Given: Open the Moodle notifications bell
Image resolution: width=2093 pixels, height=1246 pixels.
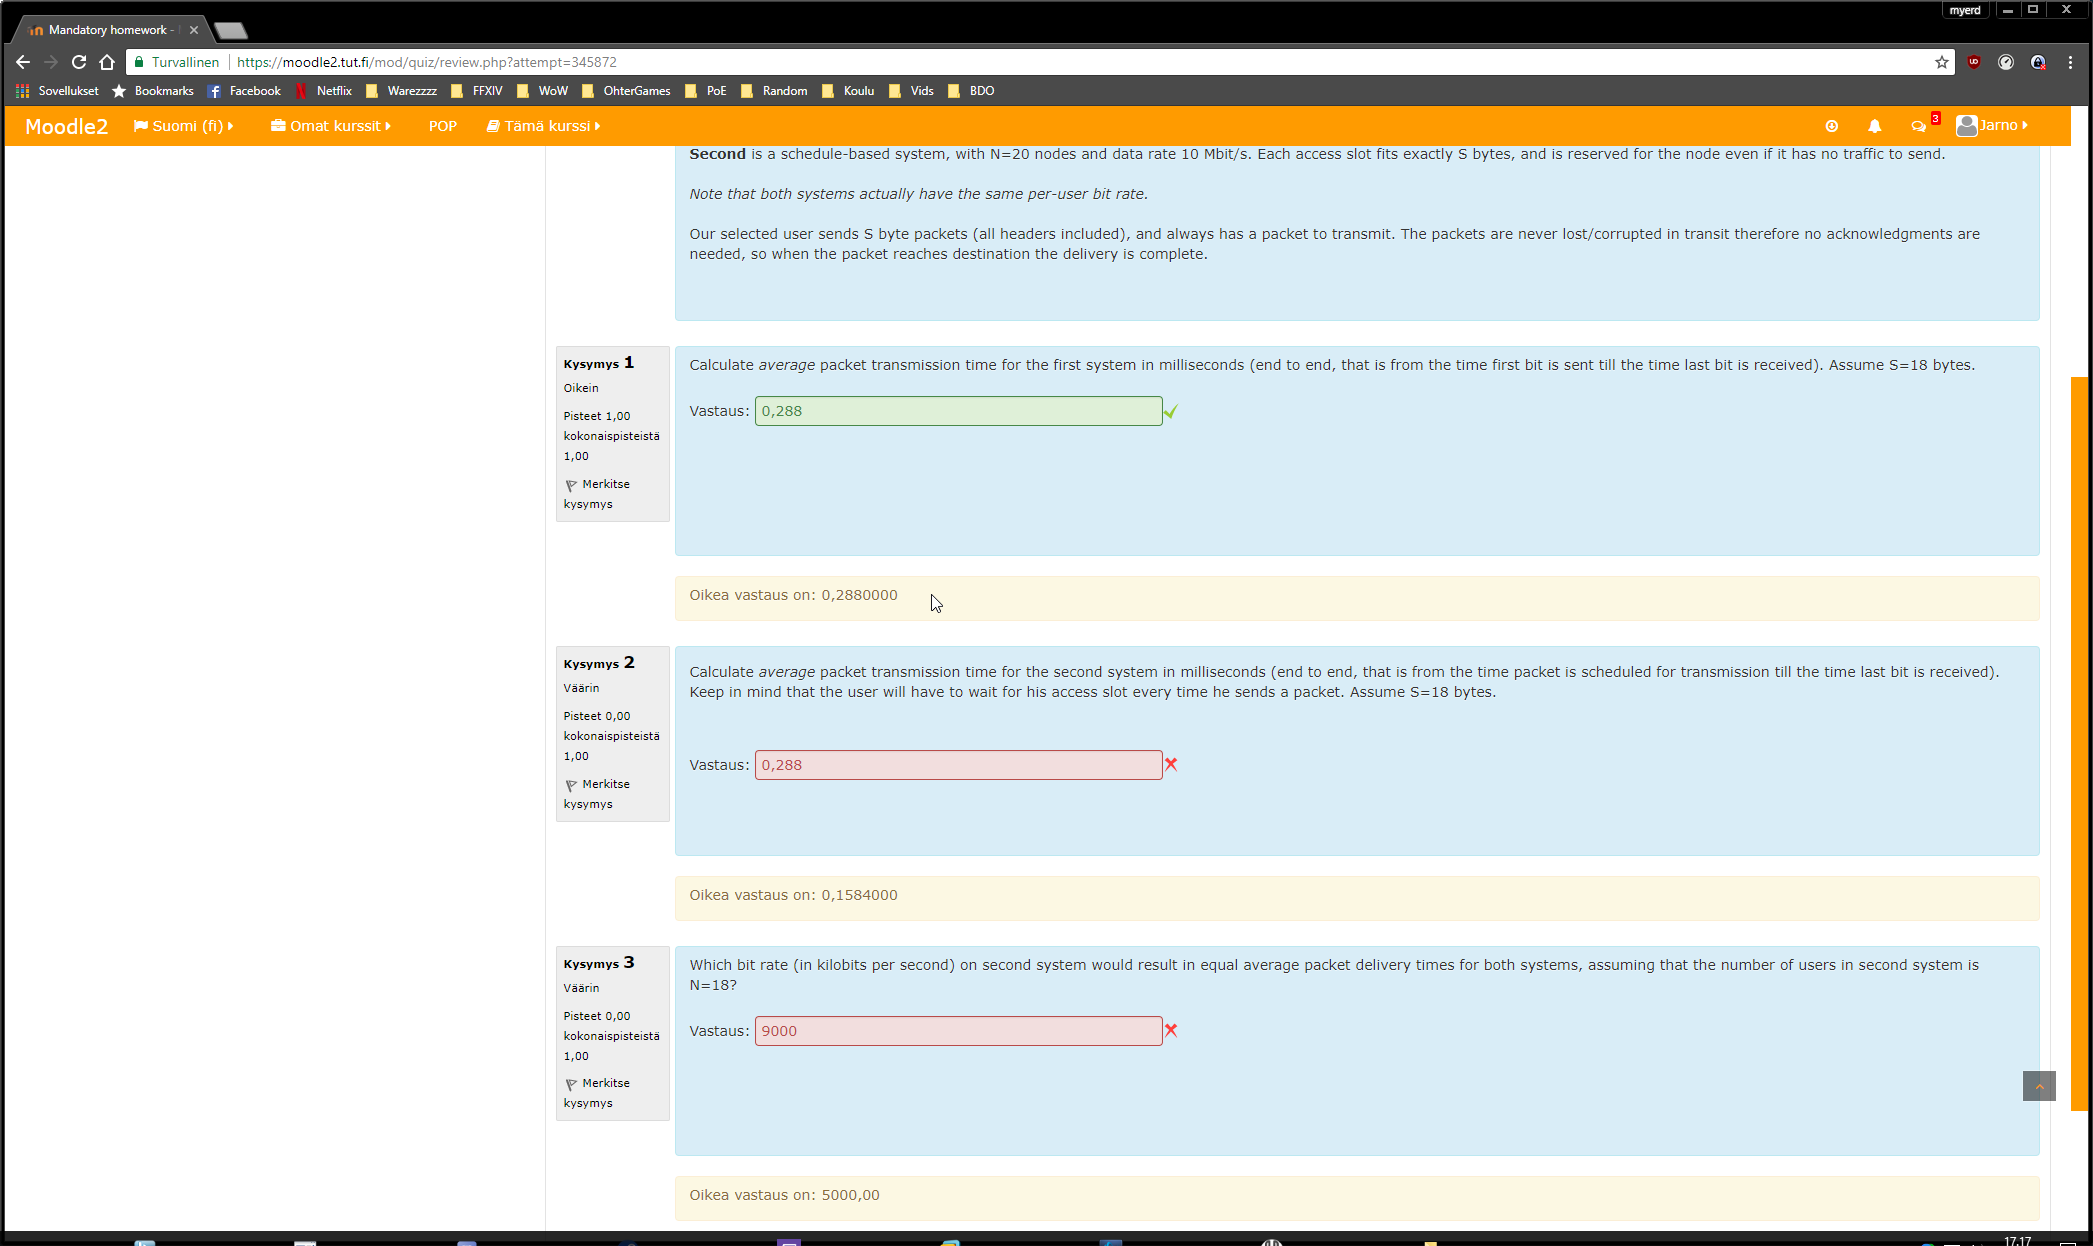Looking at the screenshot, I should [x=1875, y=126].
